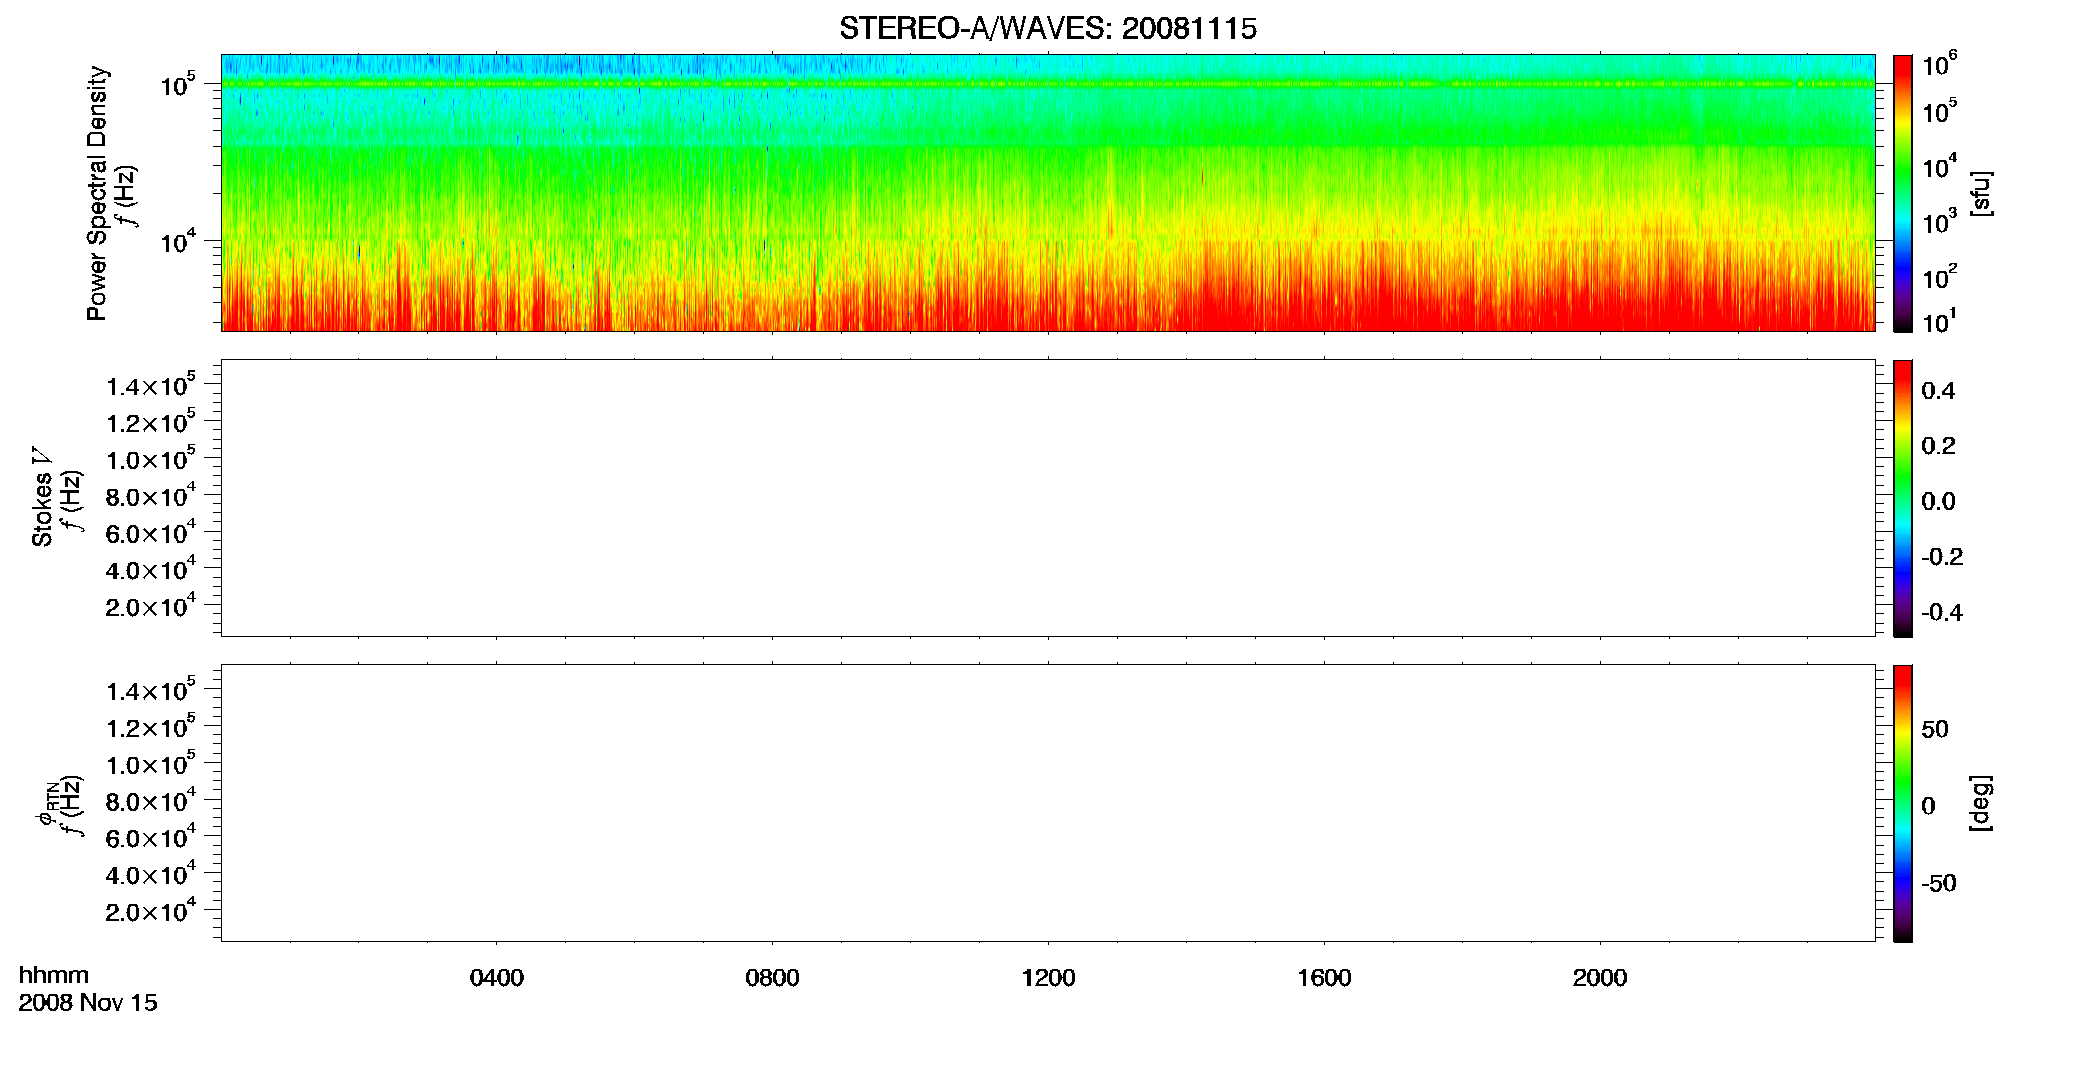Click the 2008 Nov 15 date label
Screen dimensions: 2096x1080
(88, 1003)
